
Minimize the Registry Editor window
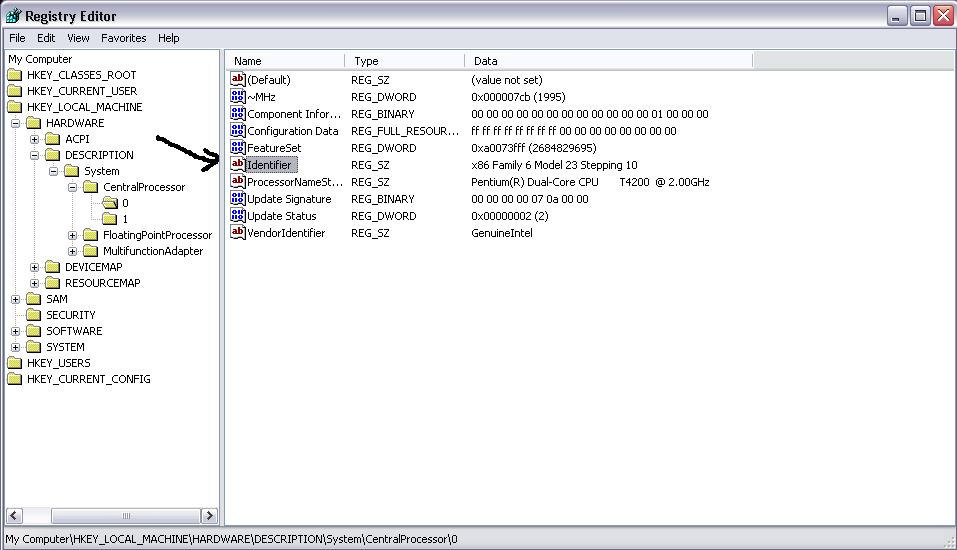point(897,16)
